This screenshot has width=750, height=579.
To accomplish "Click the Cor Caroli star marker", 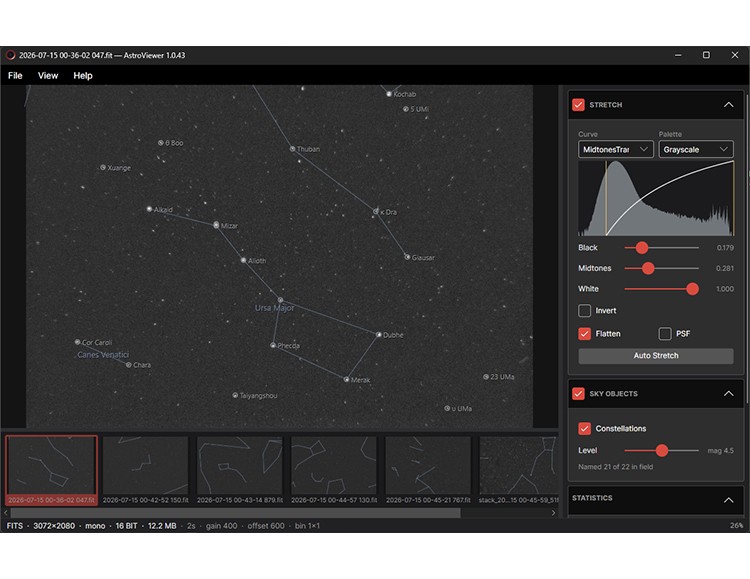I will (x=77, y=342).
